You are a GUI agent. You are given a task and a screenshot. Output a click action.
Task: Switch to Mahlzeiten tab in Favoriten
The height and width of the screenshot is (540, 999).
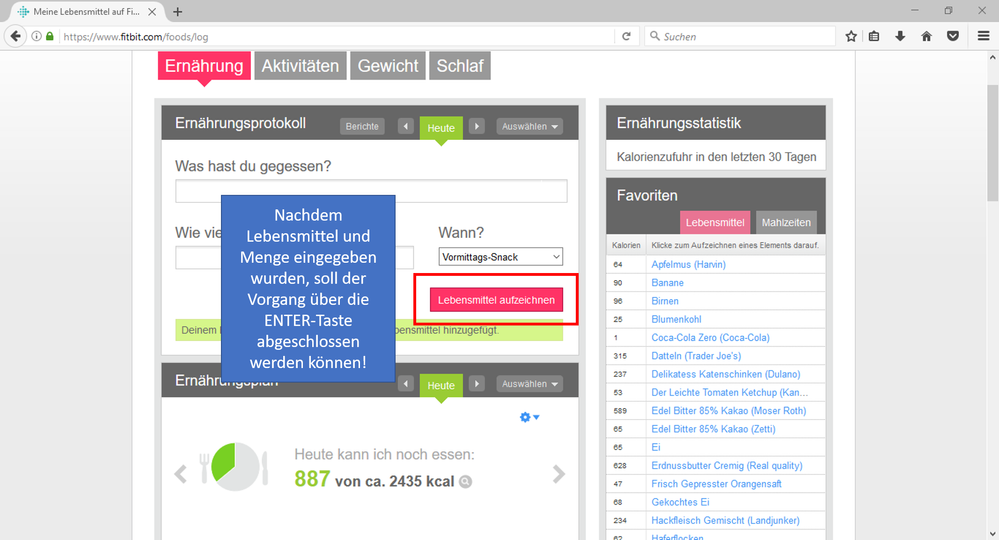coord(786,222)
